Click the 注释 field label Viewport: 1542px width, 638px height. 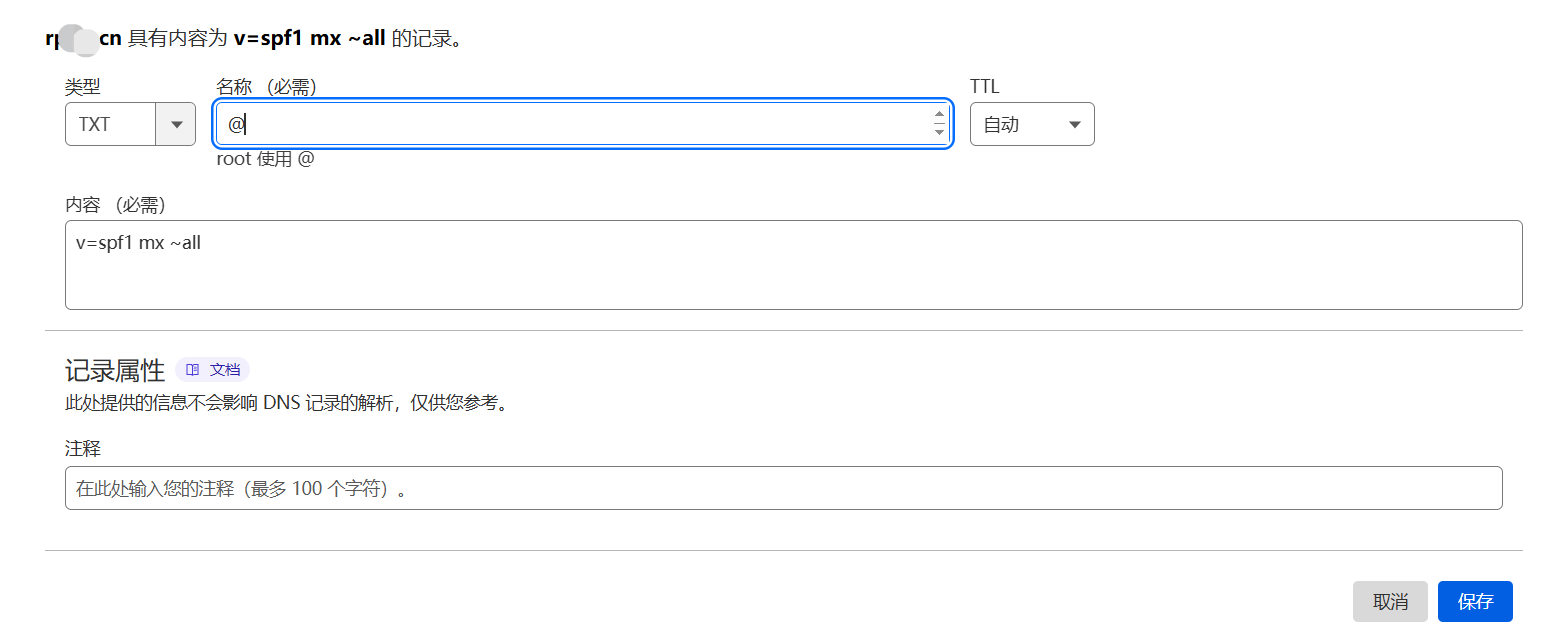point(83,449)
